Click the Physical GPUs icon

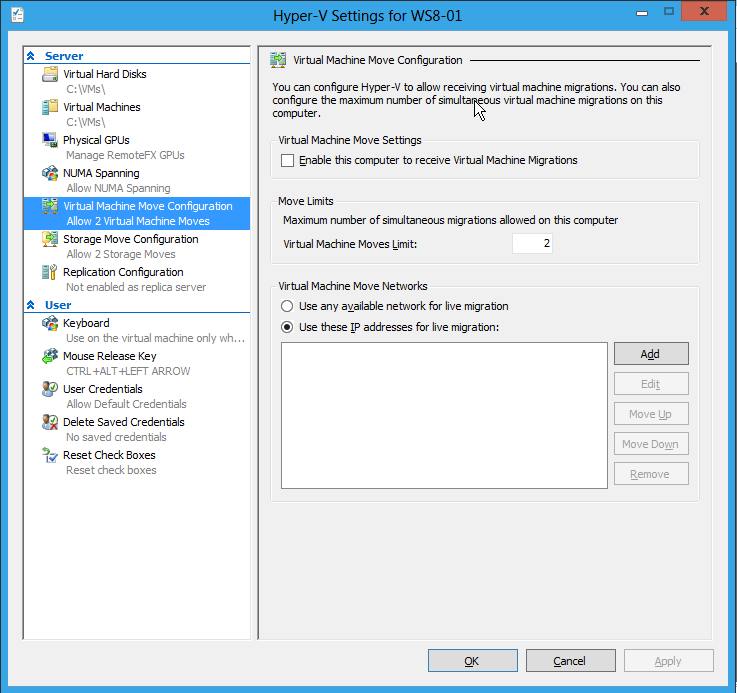click(50, 140)
